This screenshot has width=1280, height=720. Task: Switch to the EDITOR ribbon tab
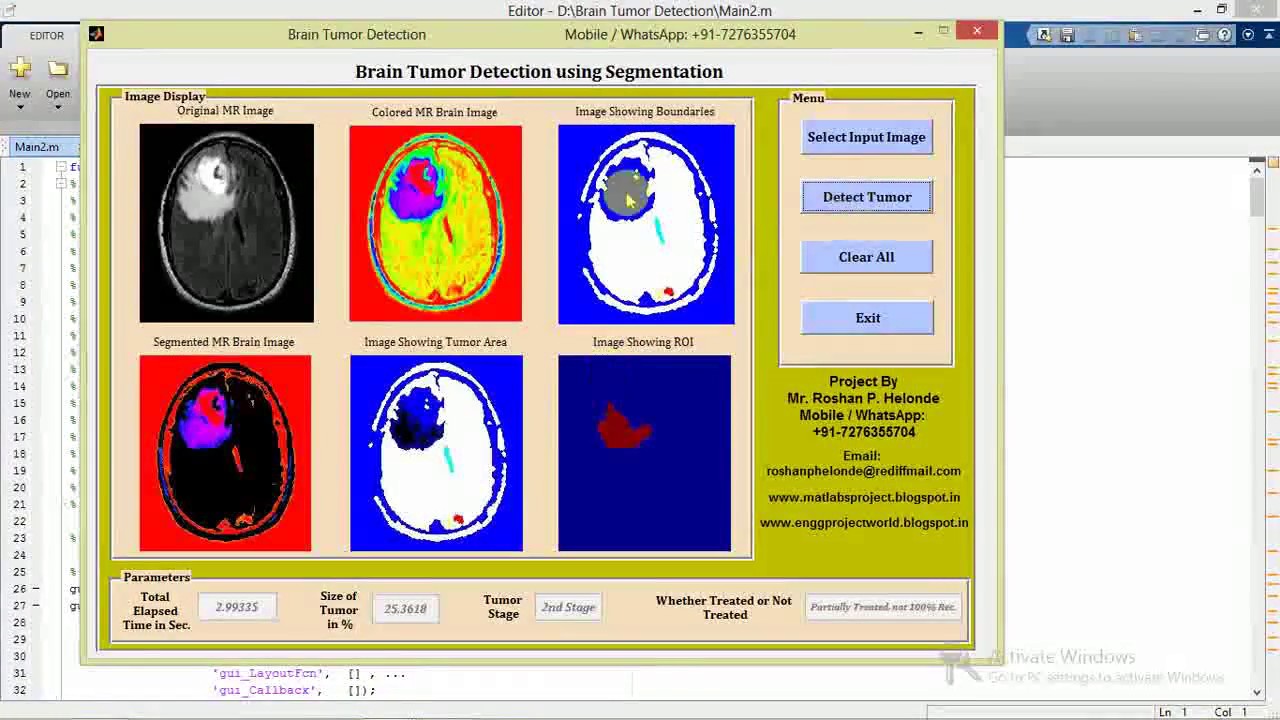46,36
